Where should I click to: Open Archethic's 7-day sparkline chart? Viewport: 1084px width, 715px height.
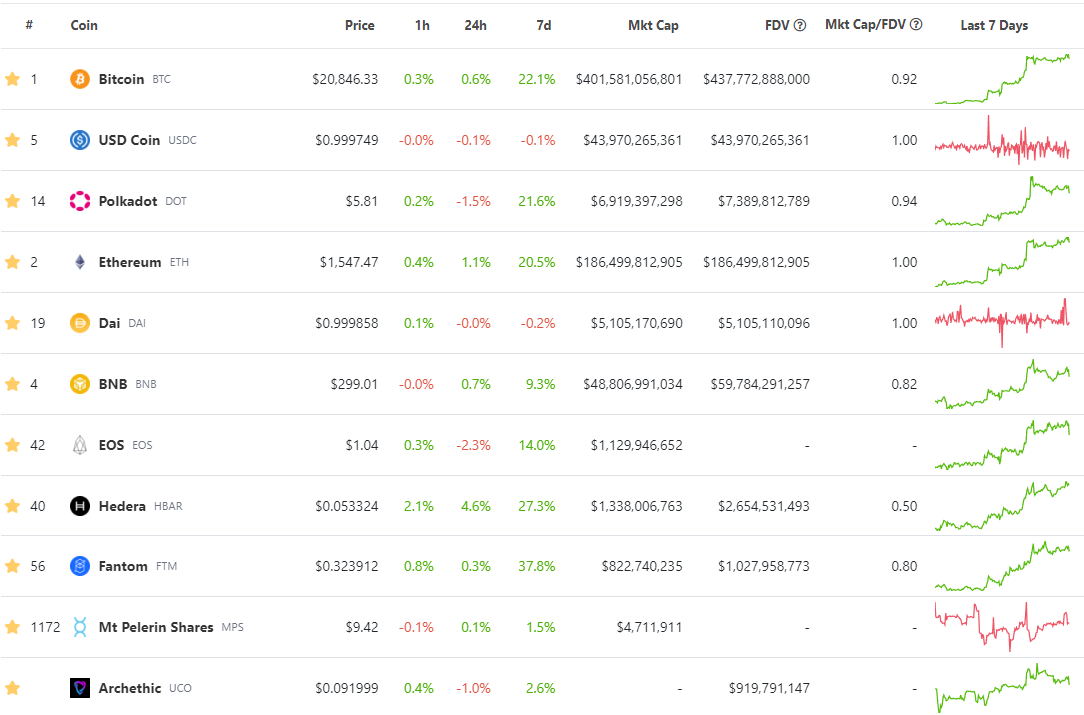click(1002, 688)
